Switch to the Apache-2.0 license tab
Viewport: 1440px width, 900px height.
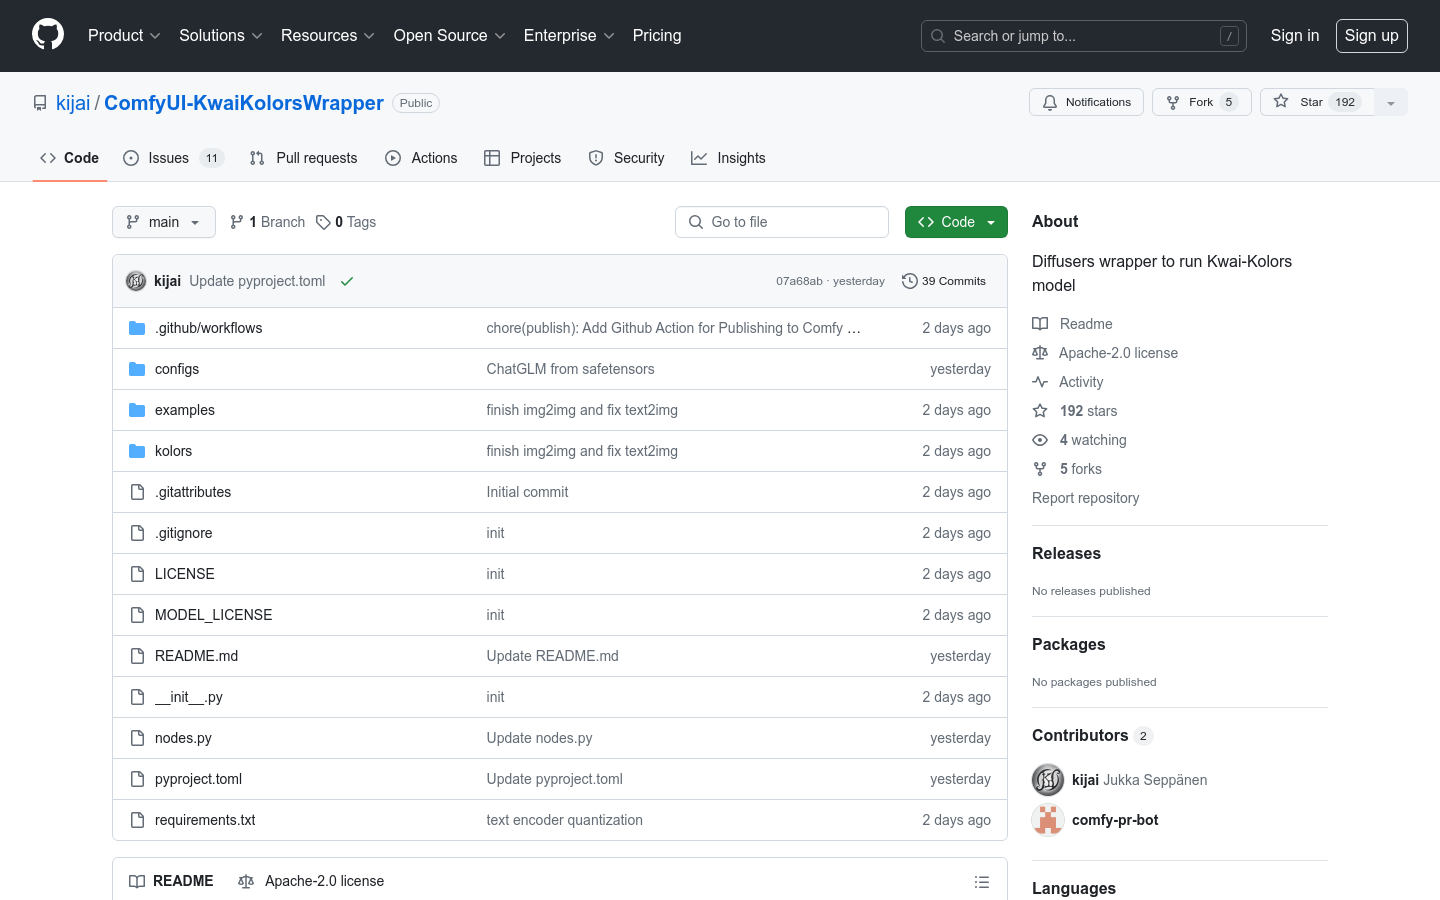click(311, 881)
